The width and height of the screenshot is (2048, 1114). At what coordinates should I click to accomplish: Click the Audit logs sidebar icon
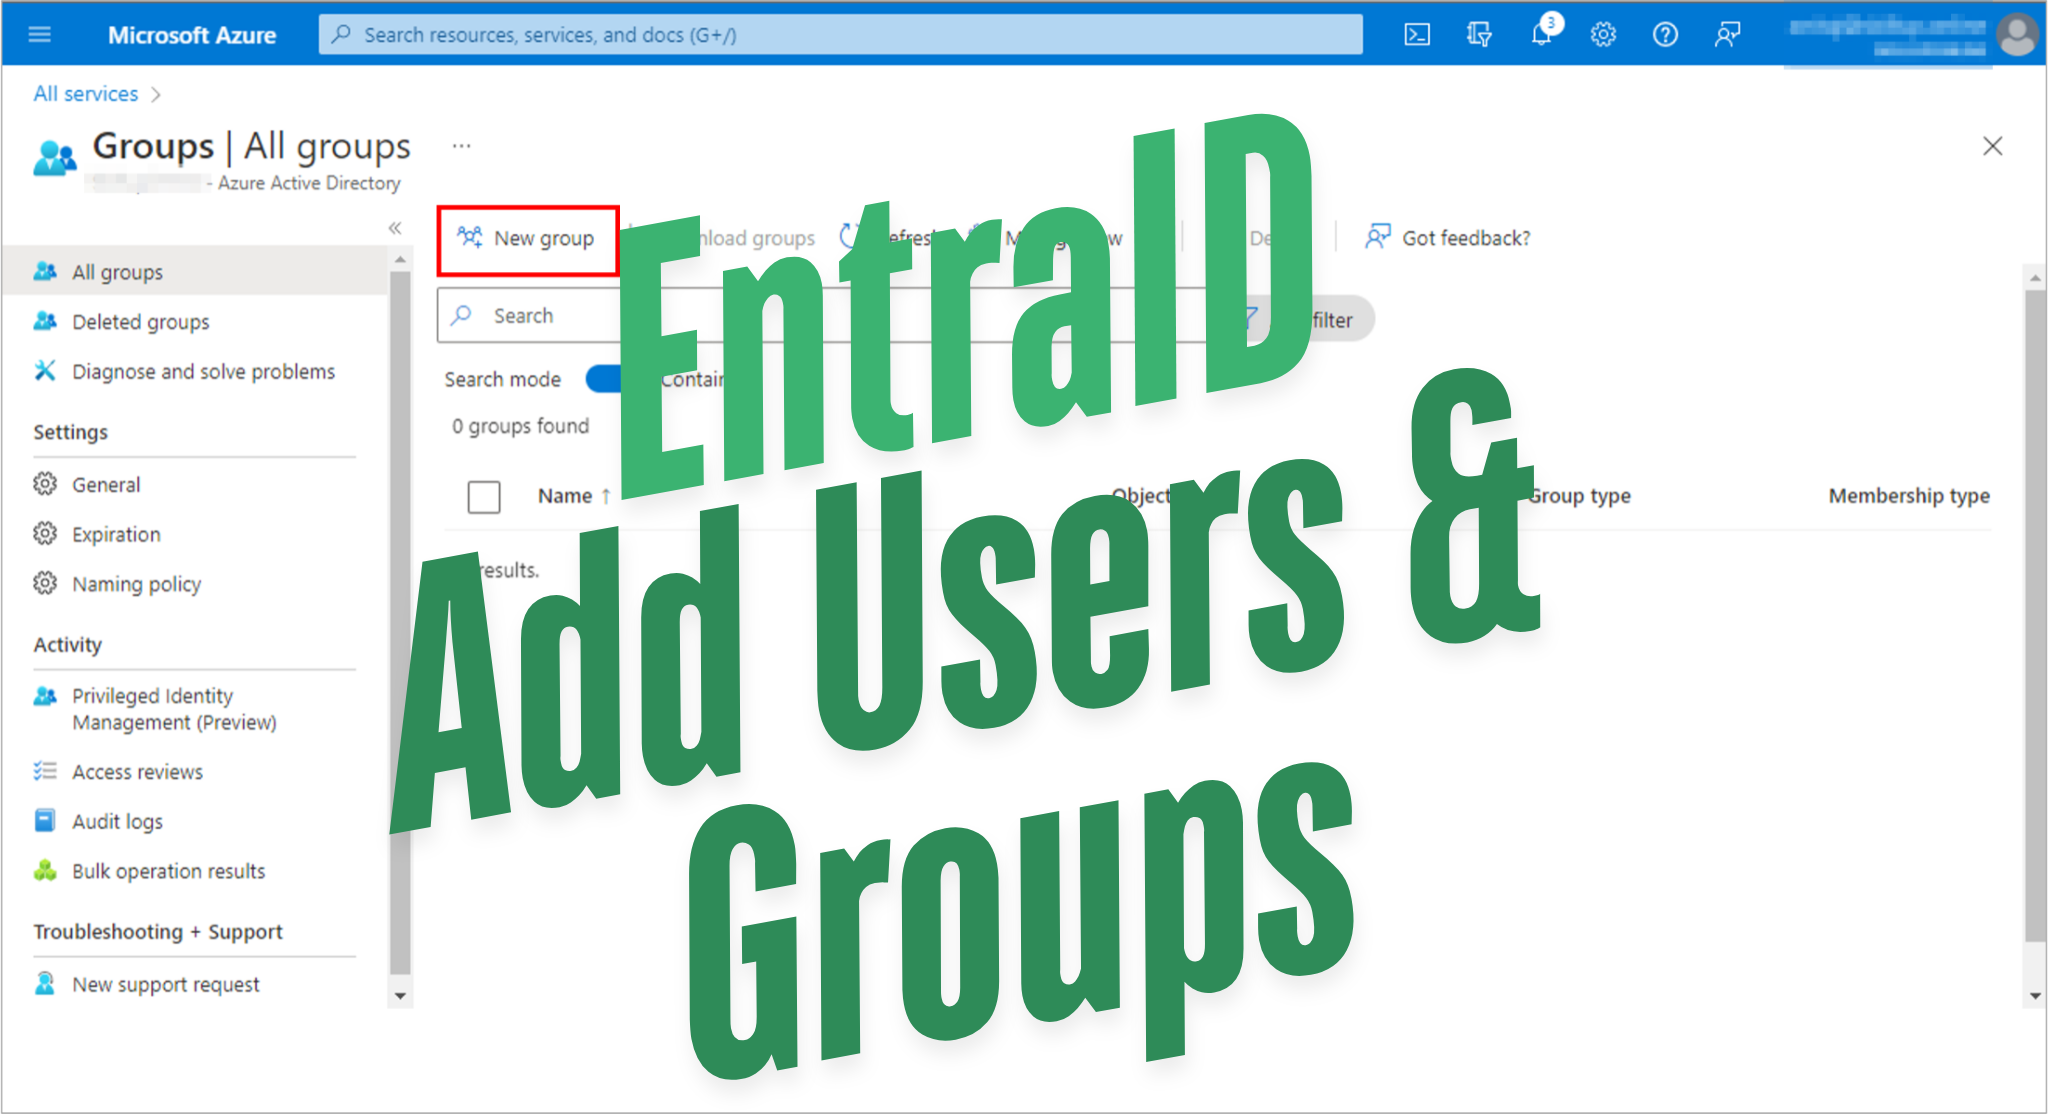point(45,821)
